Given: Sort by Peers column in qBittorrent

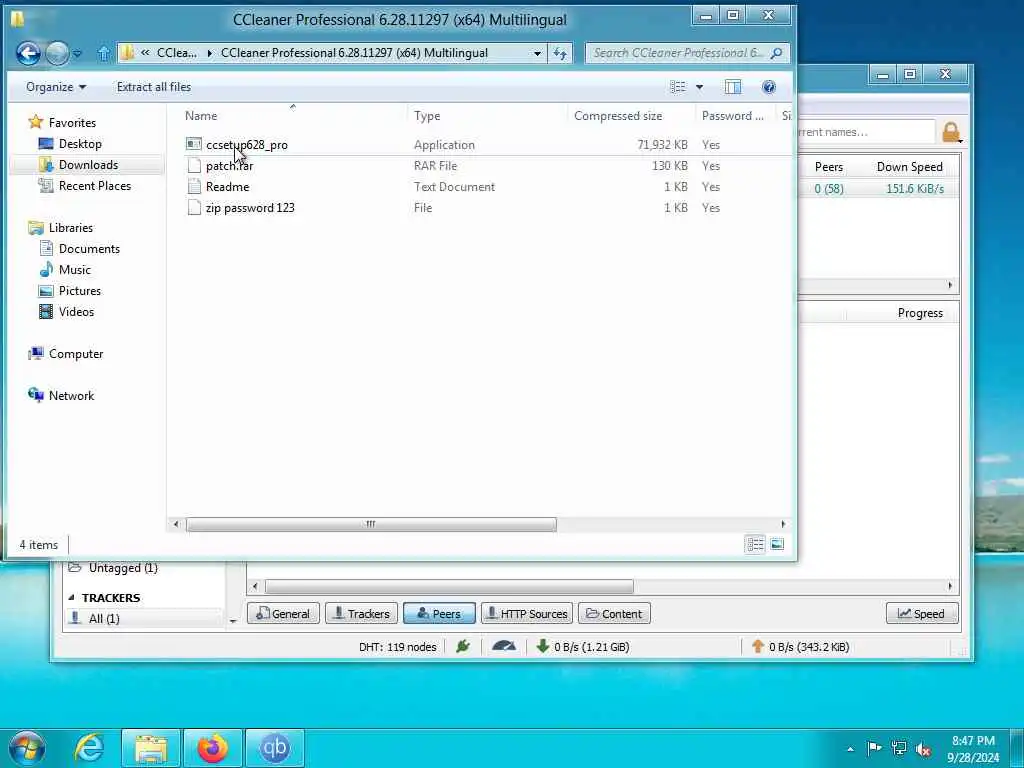Looking at the screenshot, I should 828,167.
